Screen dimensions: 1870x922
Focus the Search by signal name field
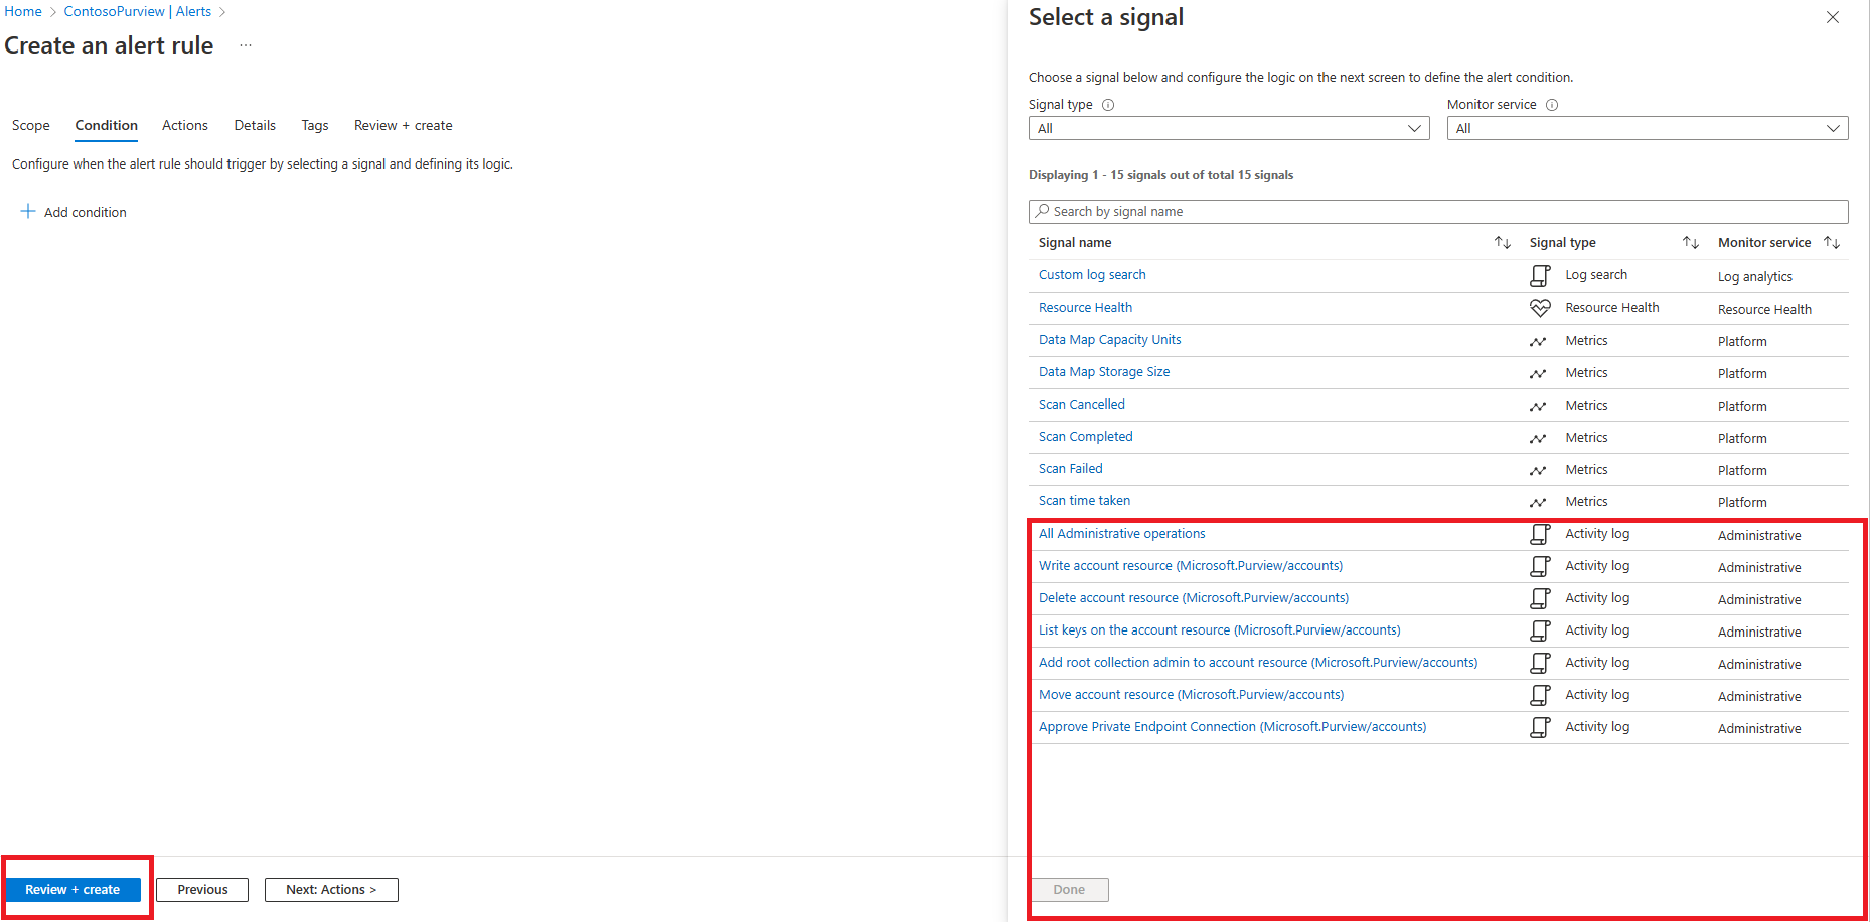tap(1438, 212)
